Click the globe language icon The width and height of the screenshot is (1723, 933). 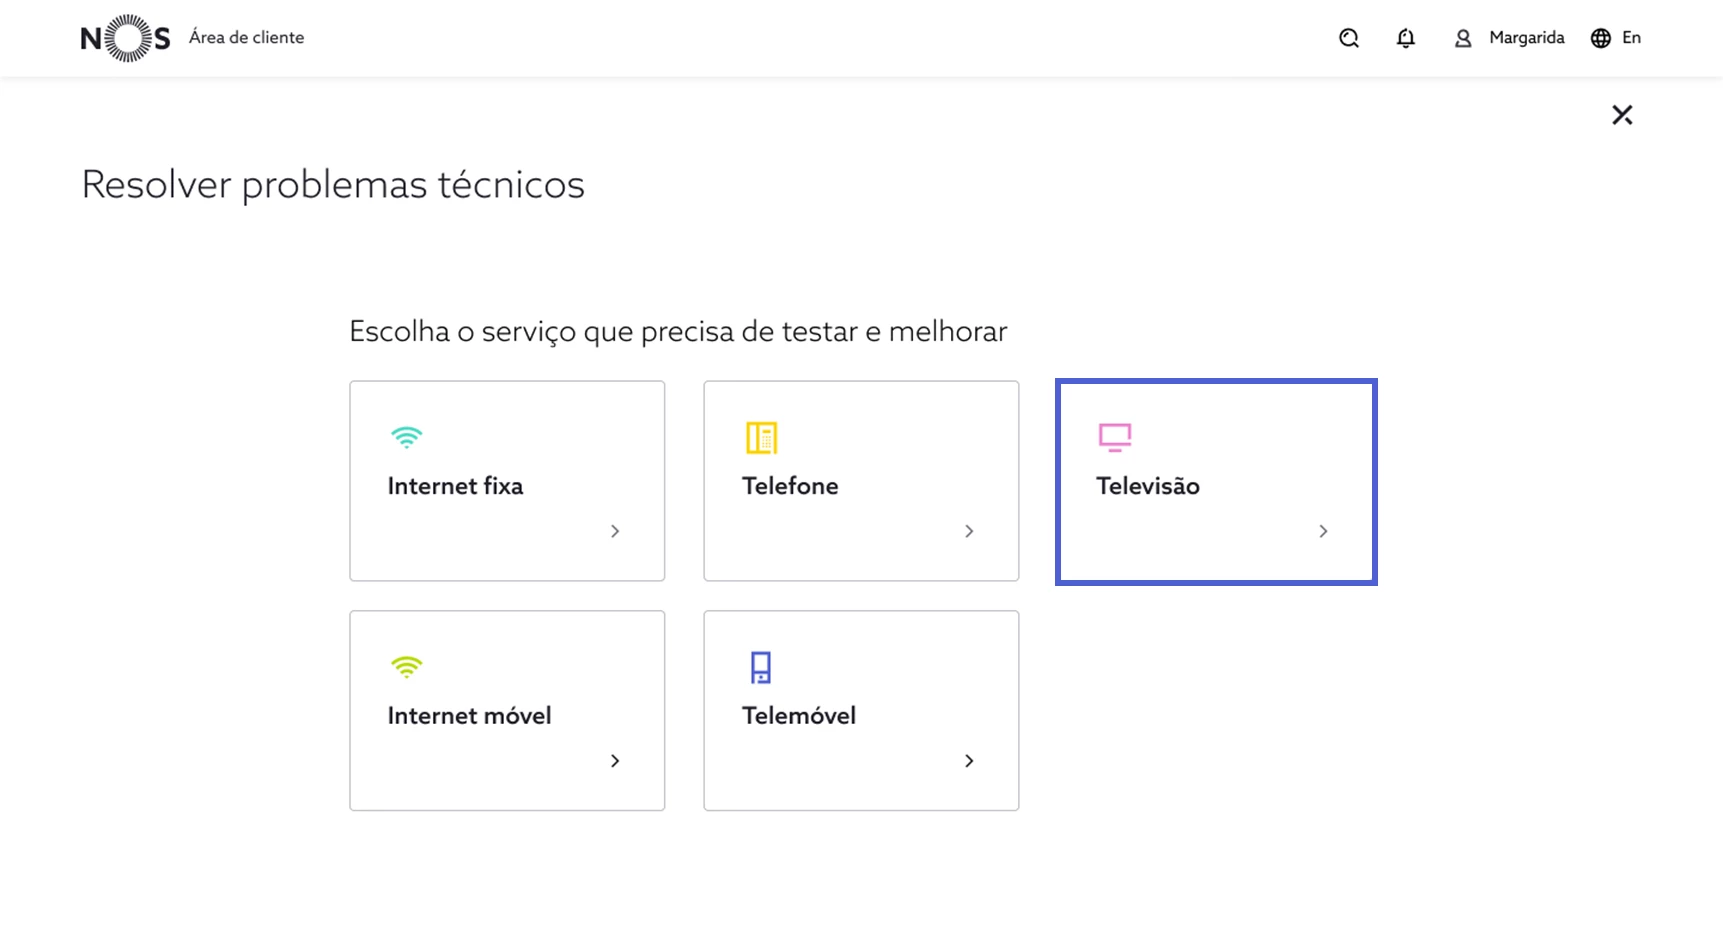1601,38
